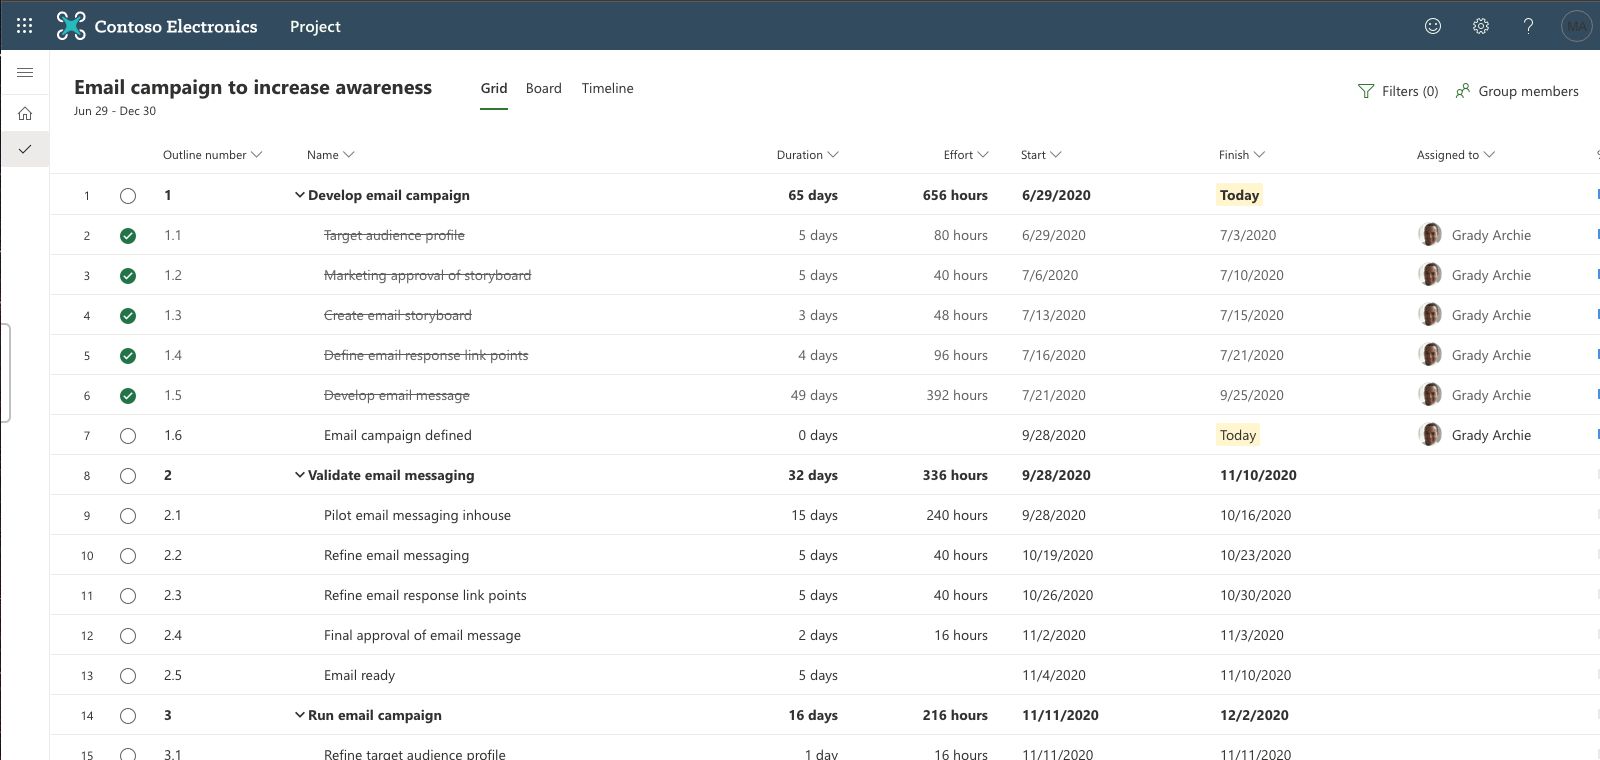Uncheck completed task Target audience profile
1600x760 pixels.
point(128,236)
